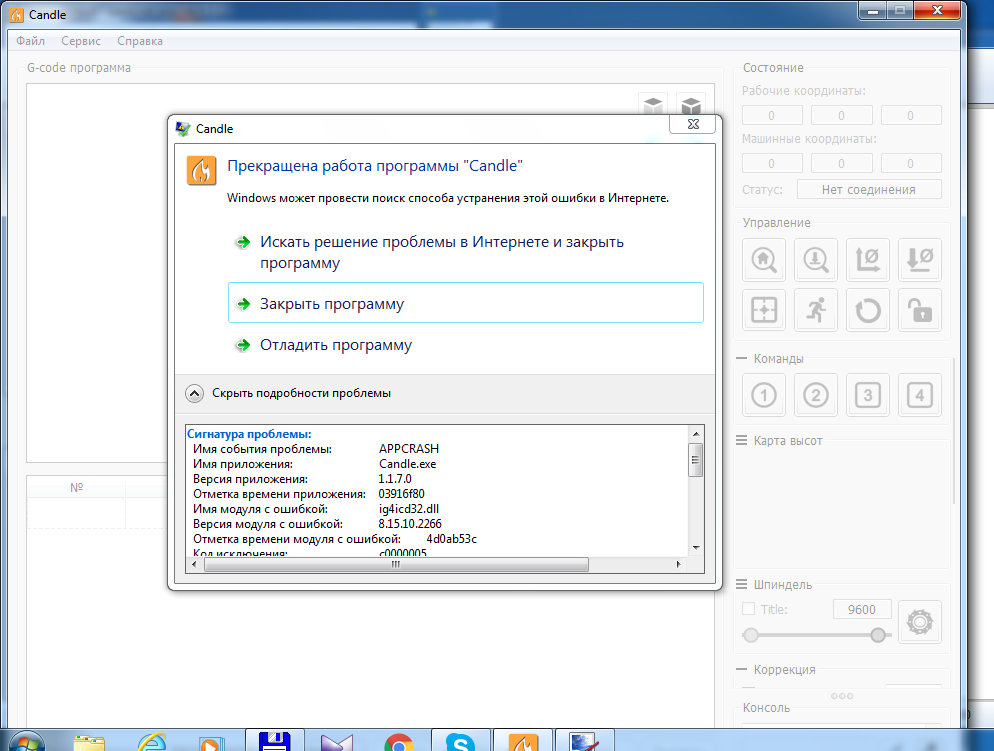The height and width of the screenshot is (751, 994).
Task: Open Google Chrome from the taskbar
Action: [399, 741]
